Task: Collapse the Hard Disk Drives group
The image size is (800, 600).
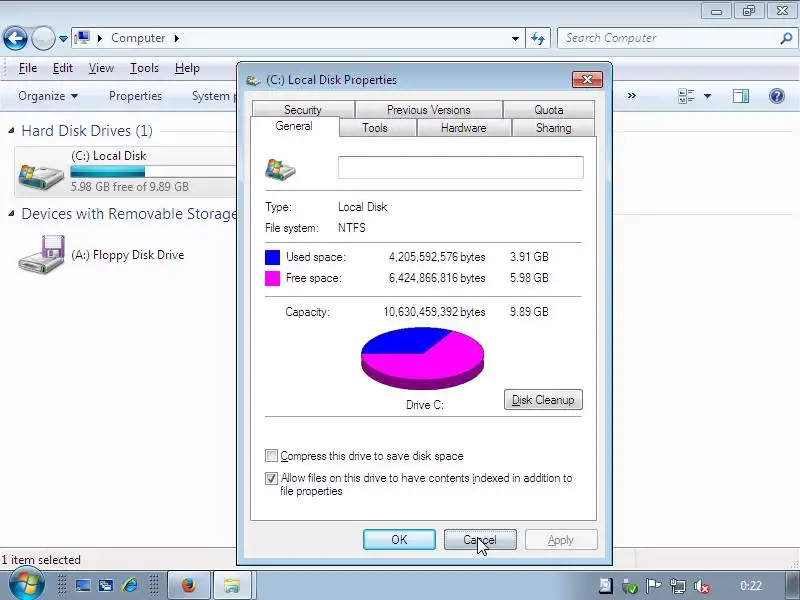Action: (11, 131)
